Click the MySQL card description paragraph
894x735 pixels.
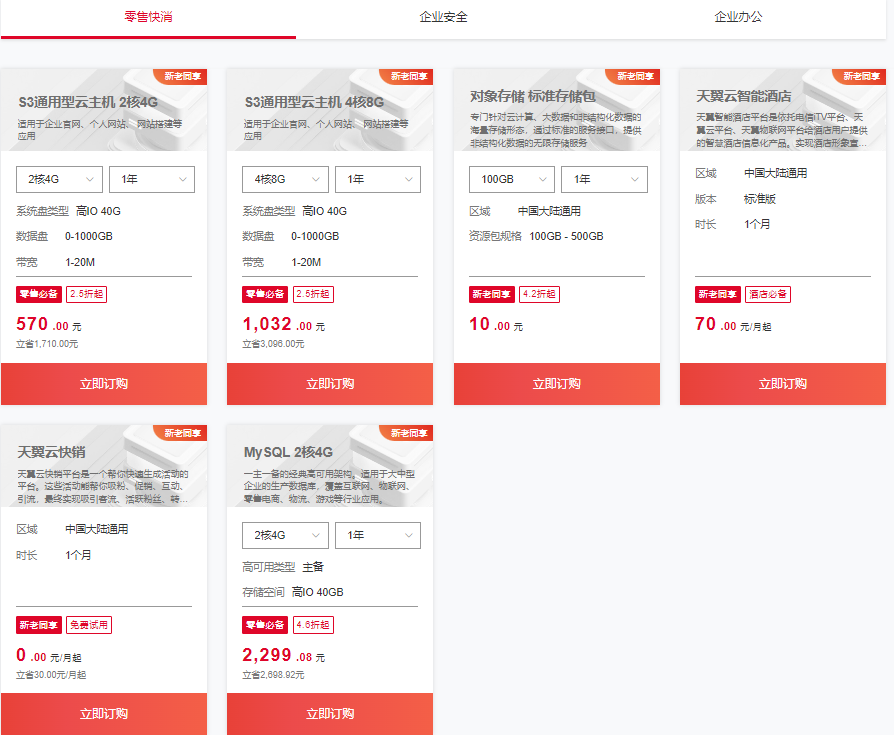[330, 486]
